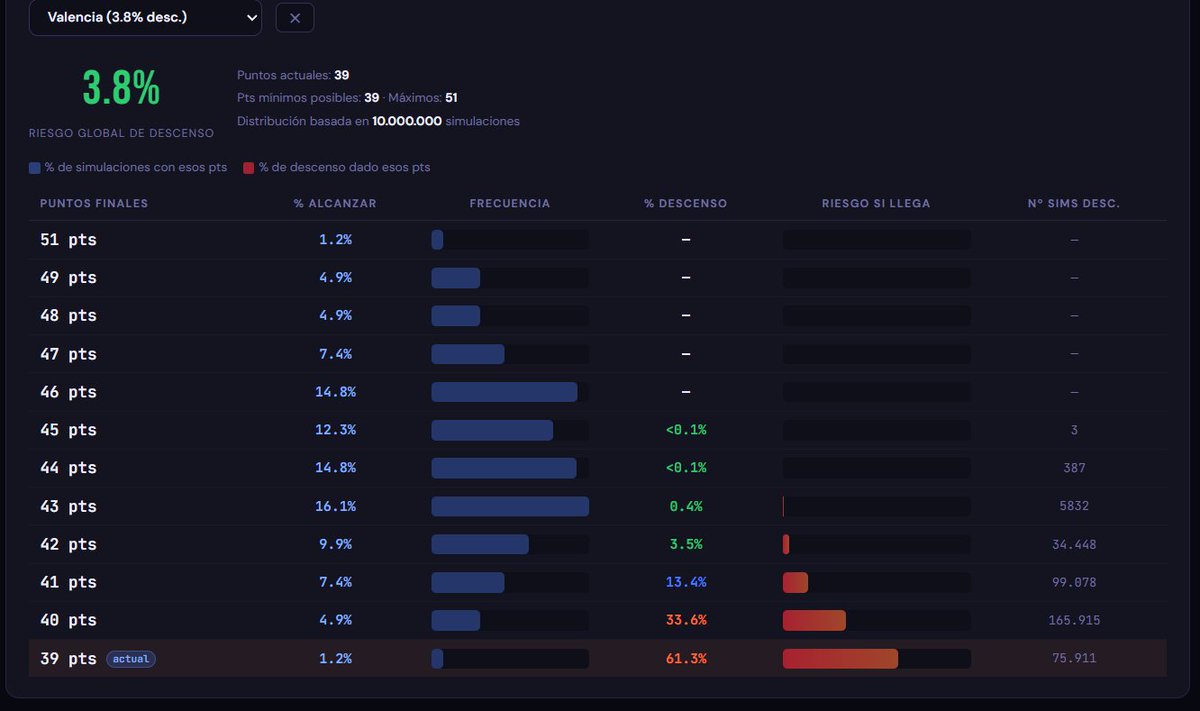The image size is (1200, 711).
Task: Select the 47 pts row label
Action: tap(68, 354)
